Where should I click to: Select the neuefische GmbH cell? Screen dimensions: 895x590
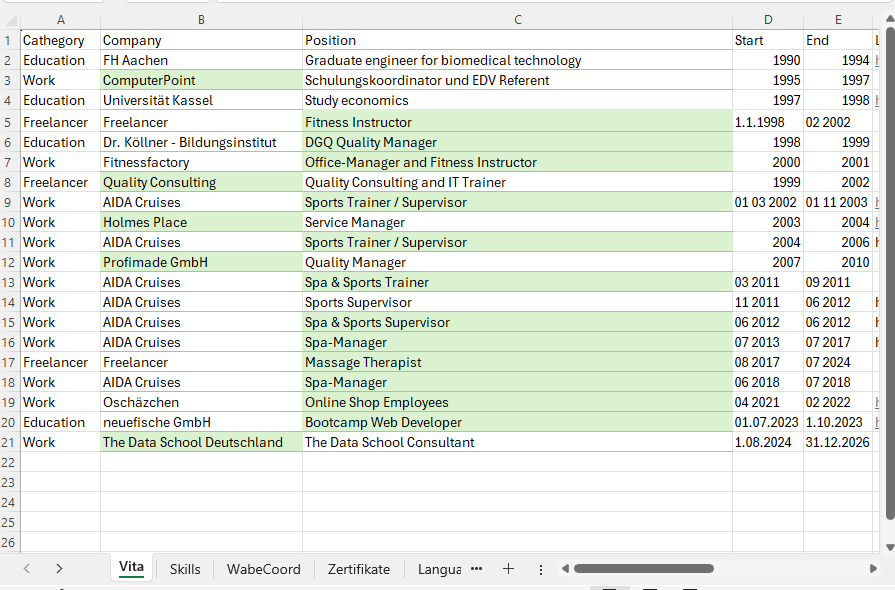(201, 422)
